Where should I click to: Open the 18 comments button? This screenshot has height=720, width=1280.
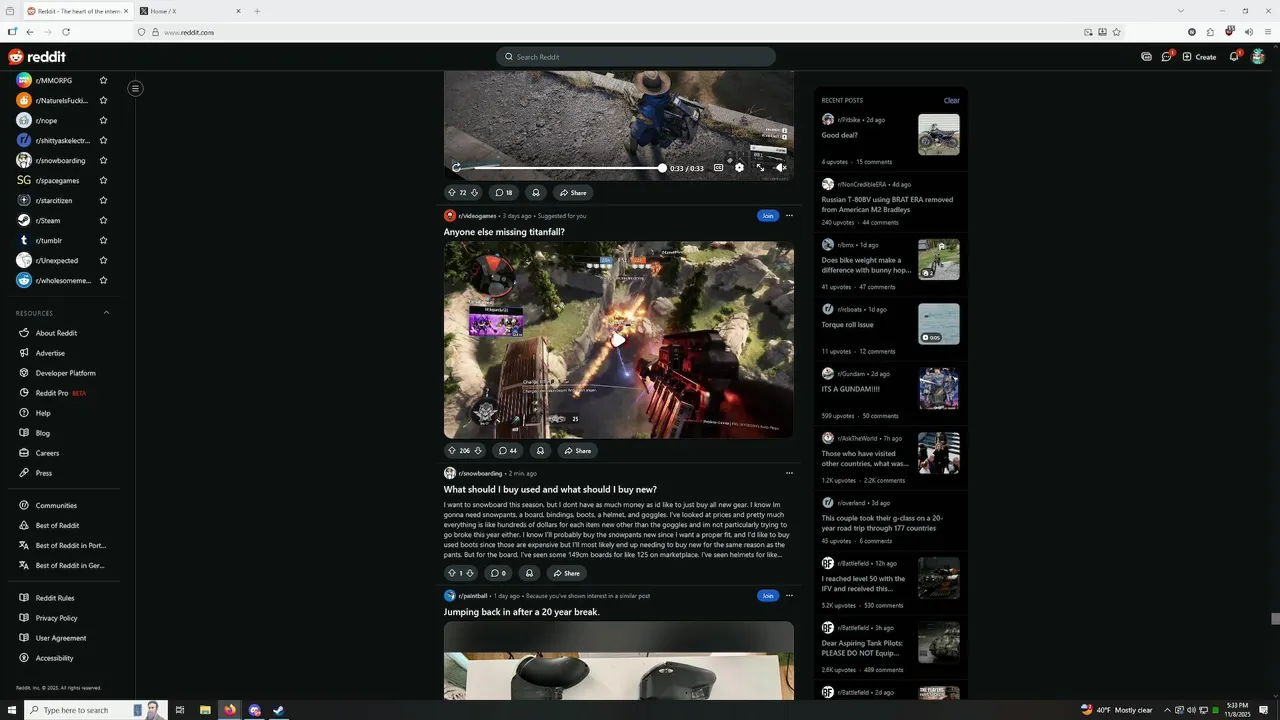click(x=504, y=192)
